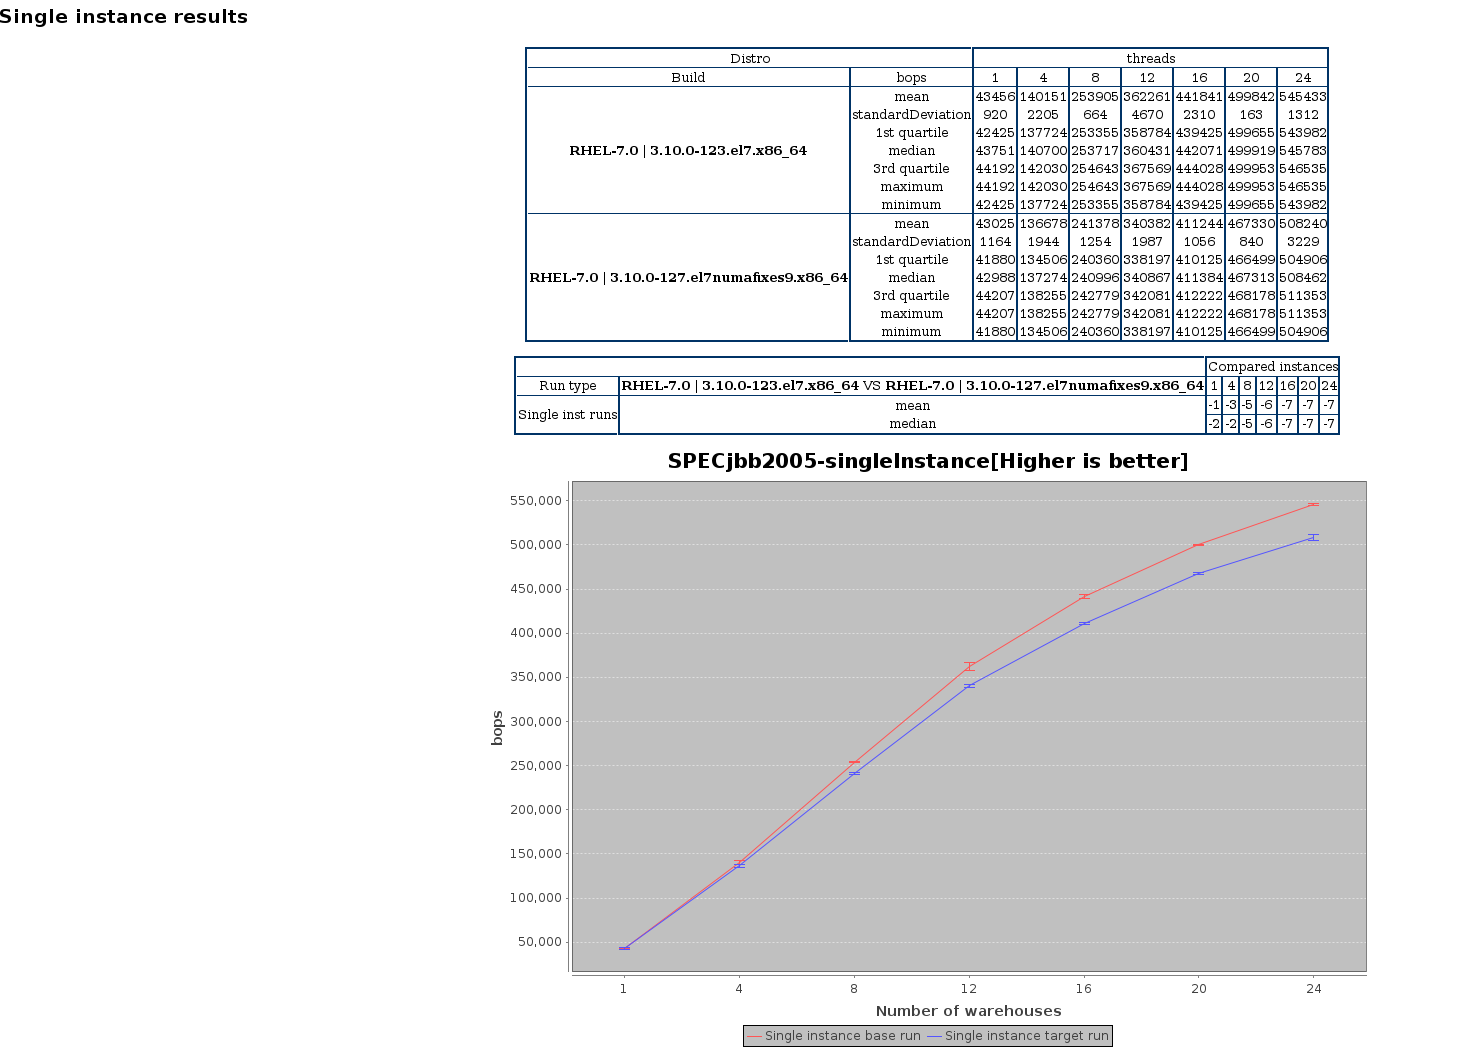Screen dimensions: 1475x1055
Task: Click the red legend line for the base run
Action: coord(755,1036)
